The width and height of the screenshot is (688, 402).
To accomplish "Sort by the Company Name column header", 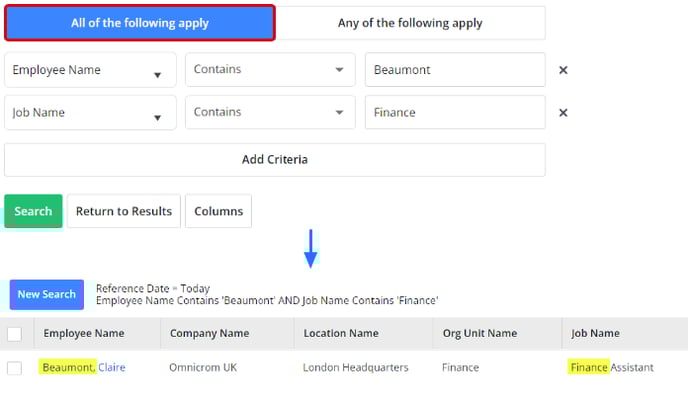I will (x=209, y=334).
